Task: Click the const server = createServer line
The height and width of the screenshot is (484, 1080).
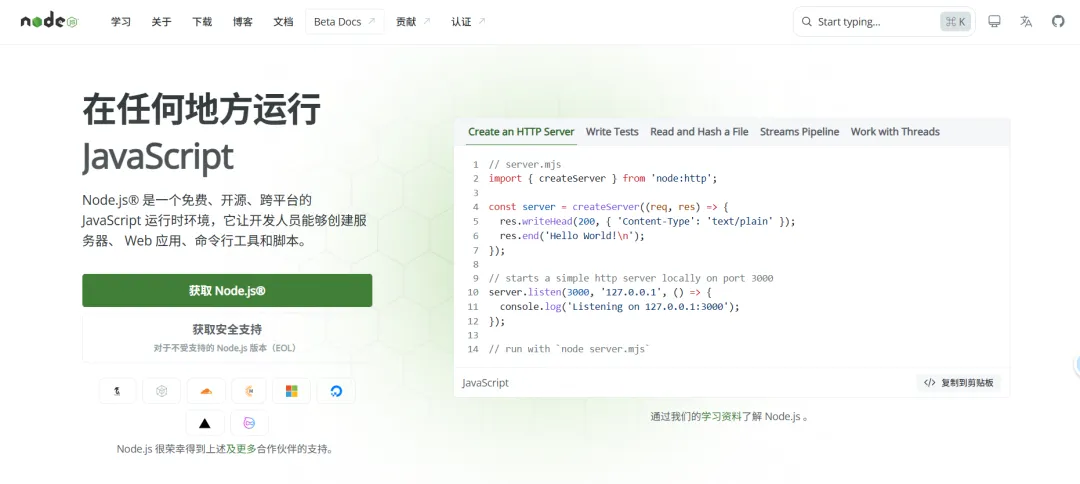Action: 608,207
